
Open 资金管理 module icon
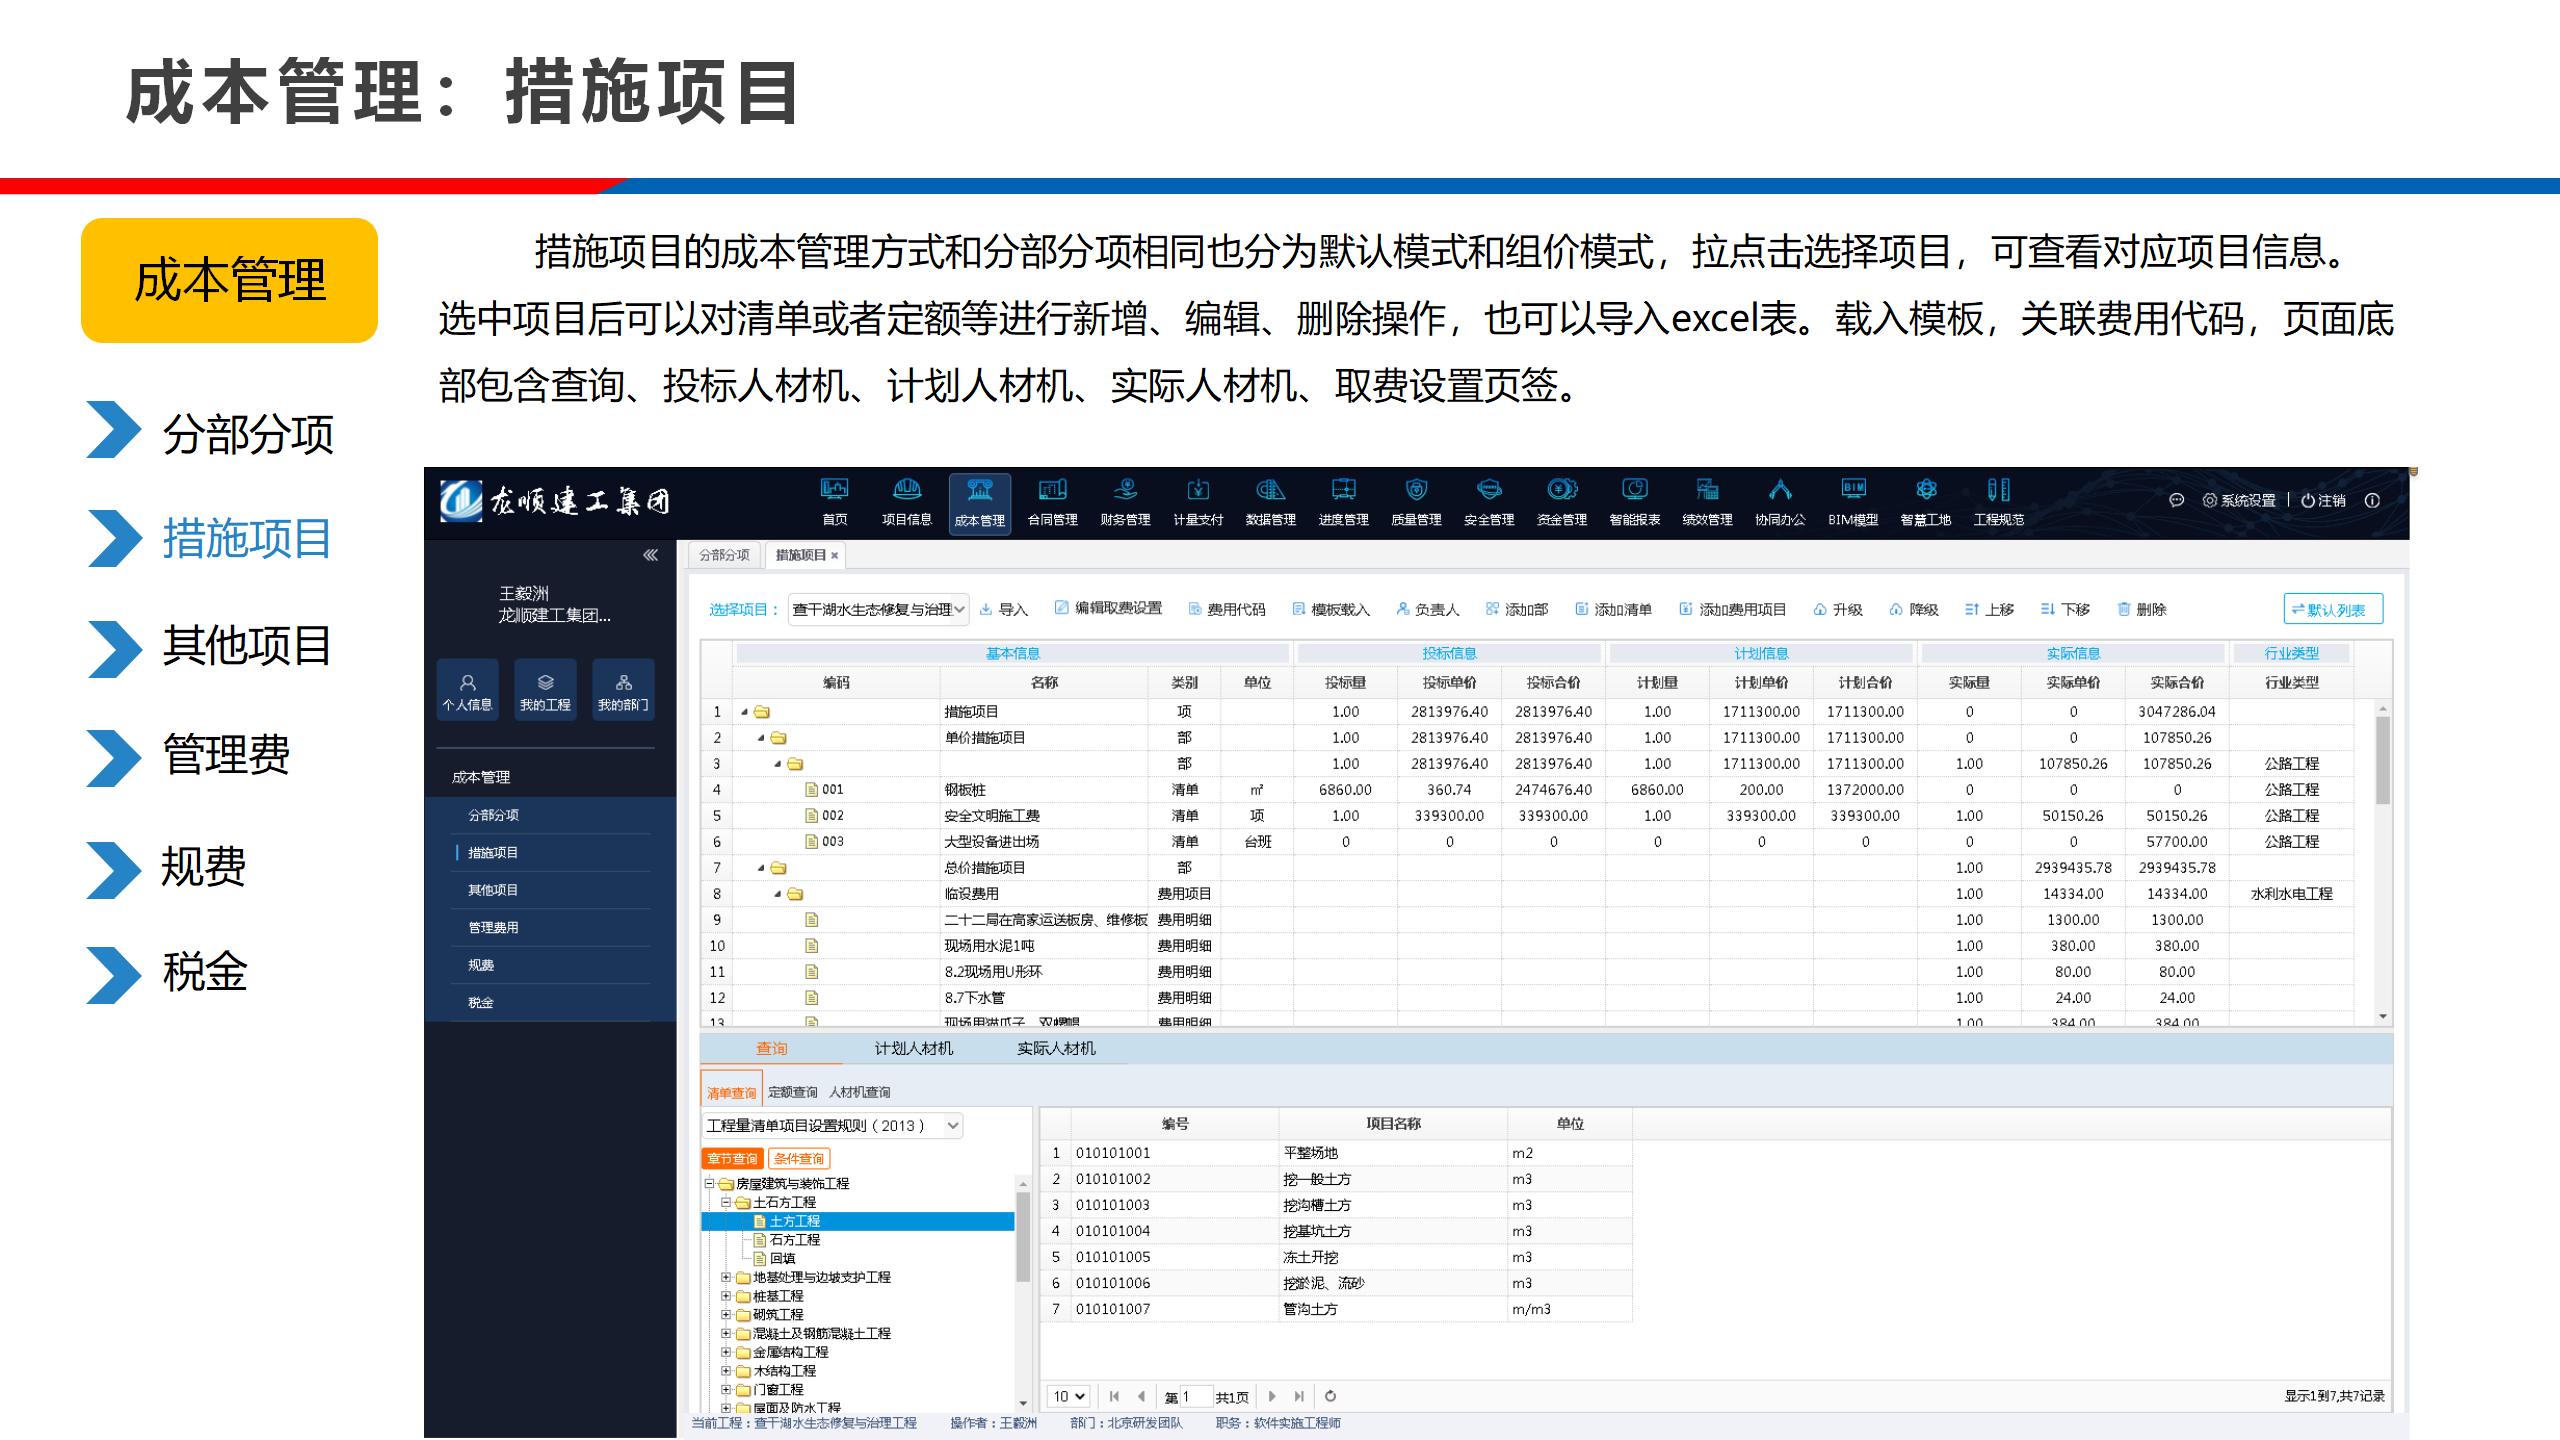[x=1562, y=503]
